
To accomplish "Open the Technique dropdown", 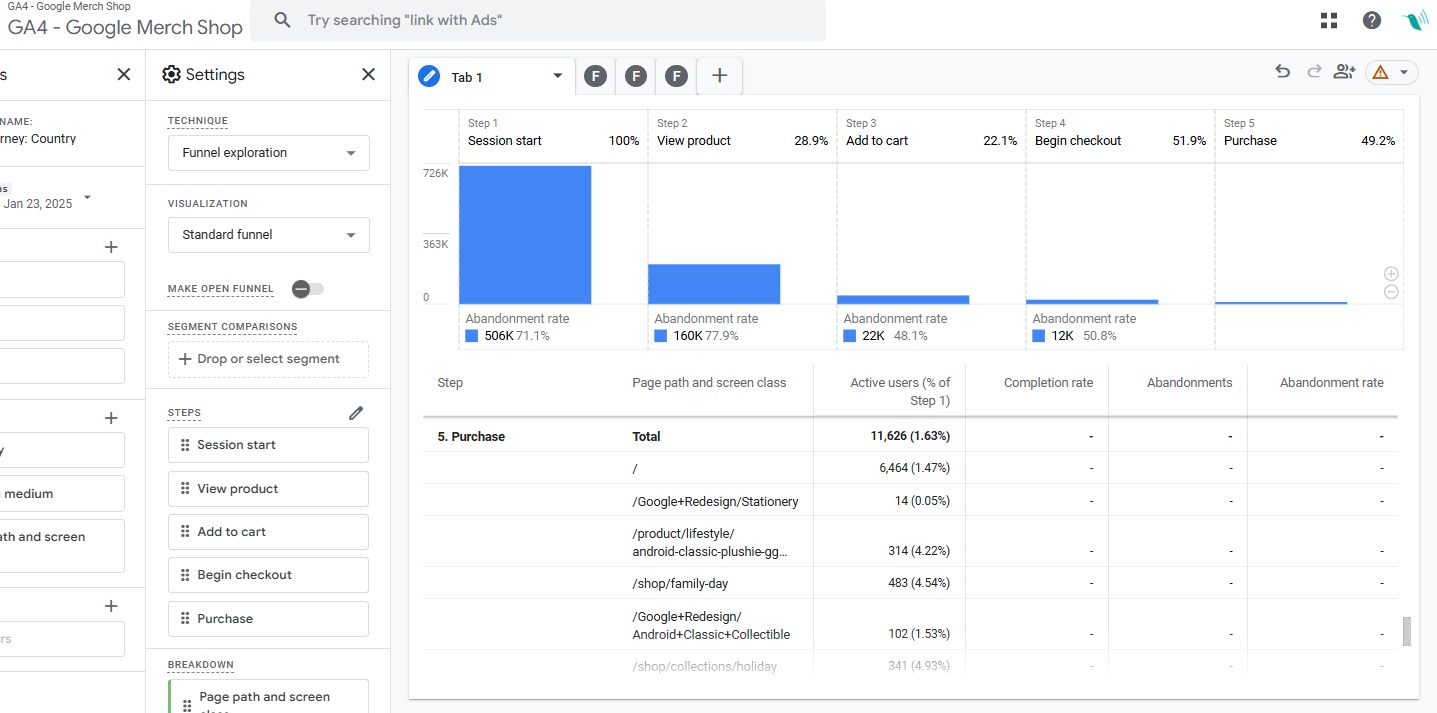I will (269, 153).
